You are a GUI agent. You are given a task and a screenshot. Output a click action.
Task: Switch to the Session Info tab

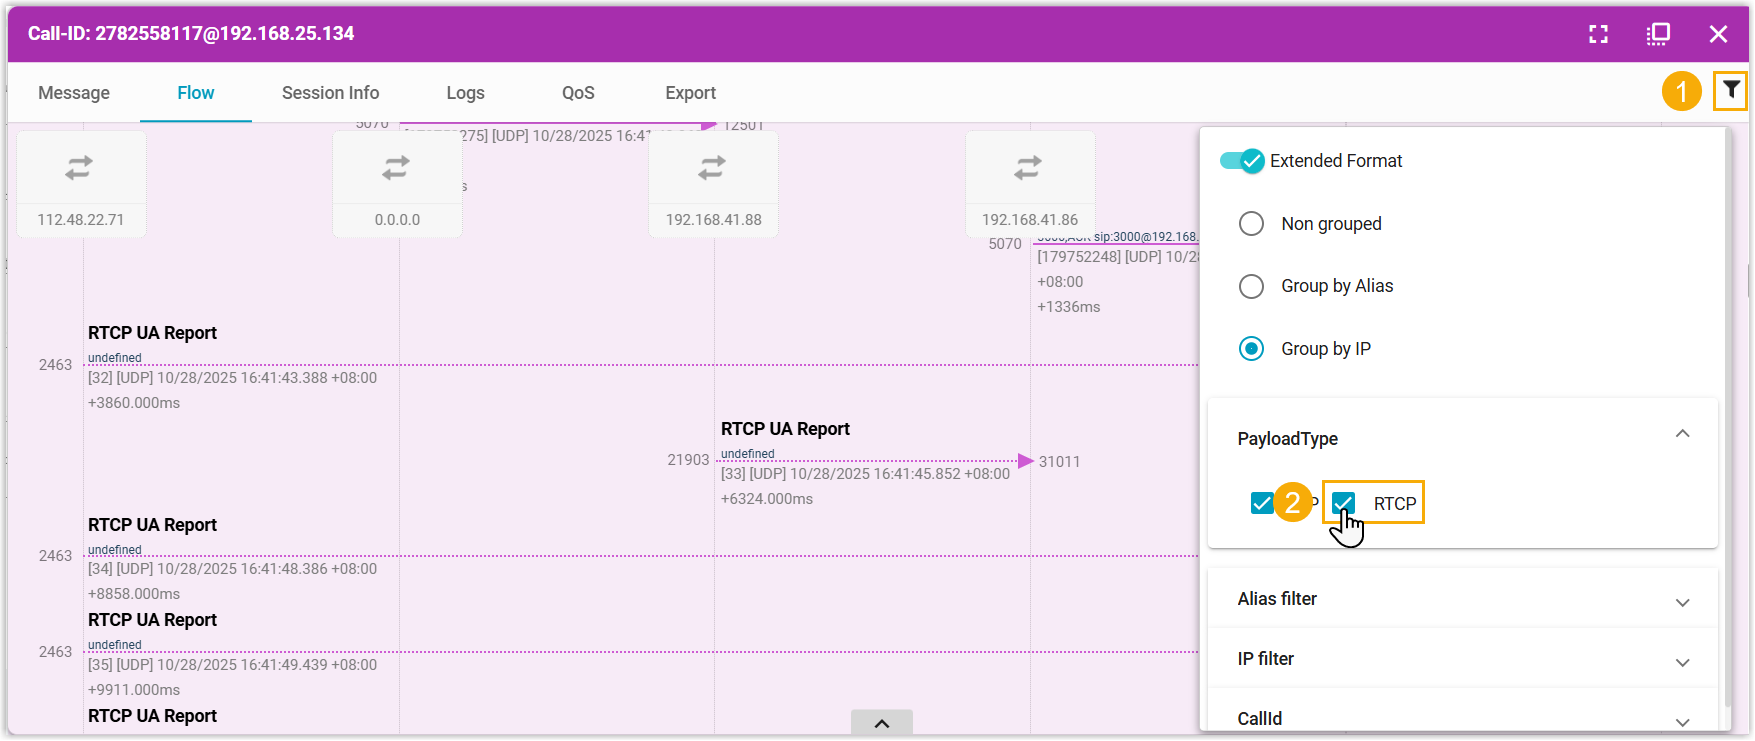(330, 93)
